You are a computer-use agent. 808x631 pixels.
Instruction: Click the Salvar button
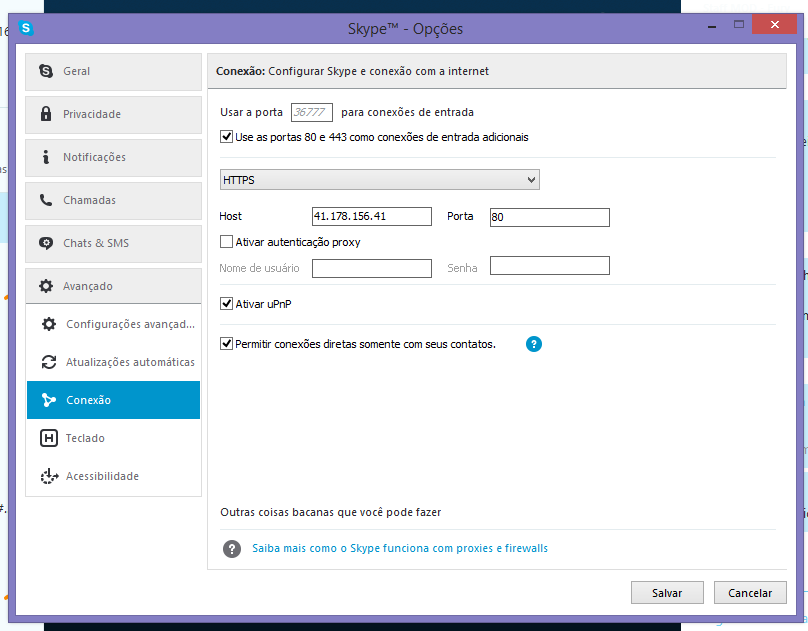(x=667, y=593)
